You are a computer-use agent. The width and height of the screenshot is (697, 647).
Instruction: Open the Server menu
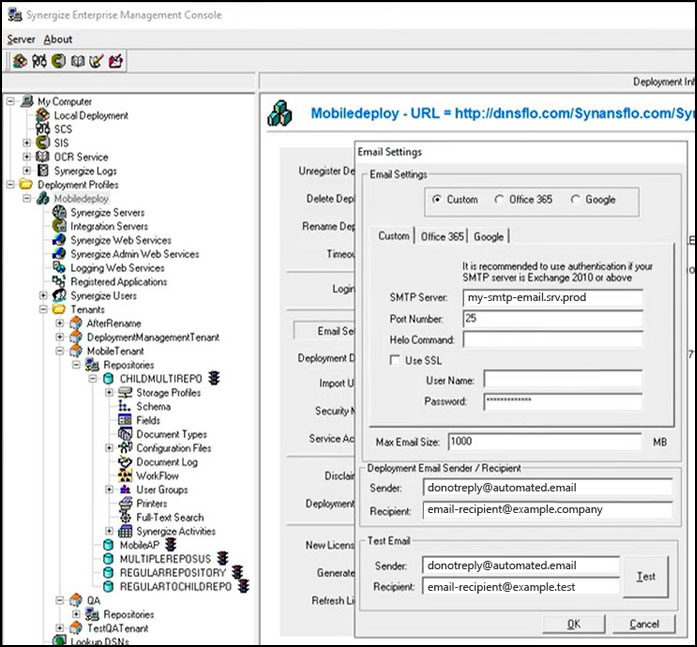[20, 39]
